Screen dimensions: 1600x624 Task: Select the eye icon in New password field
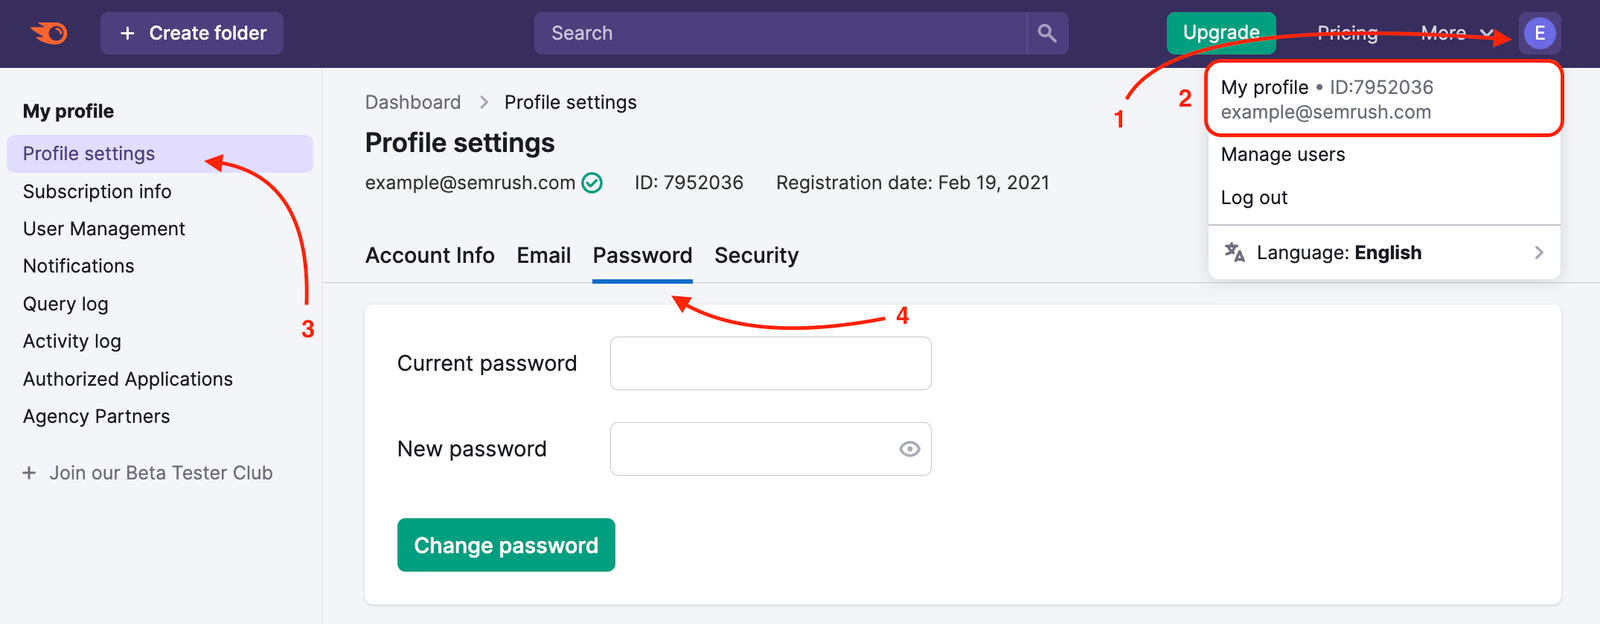(x=908, y=449)
